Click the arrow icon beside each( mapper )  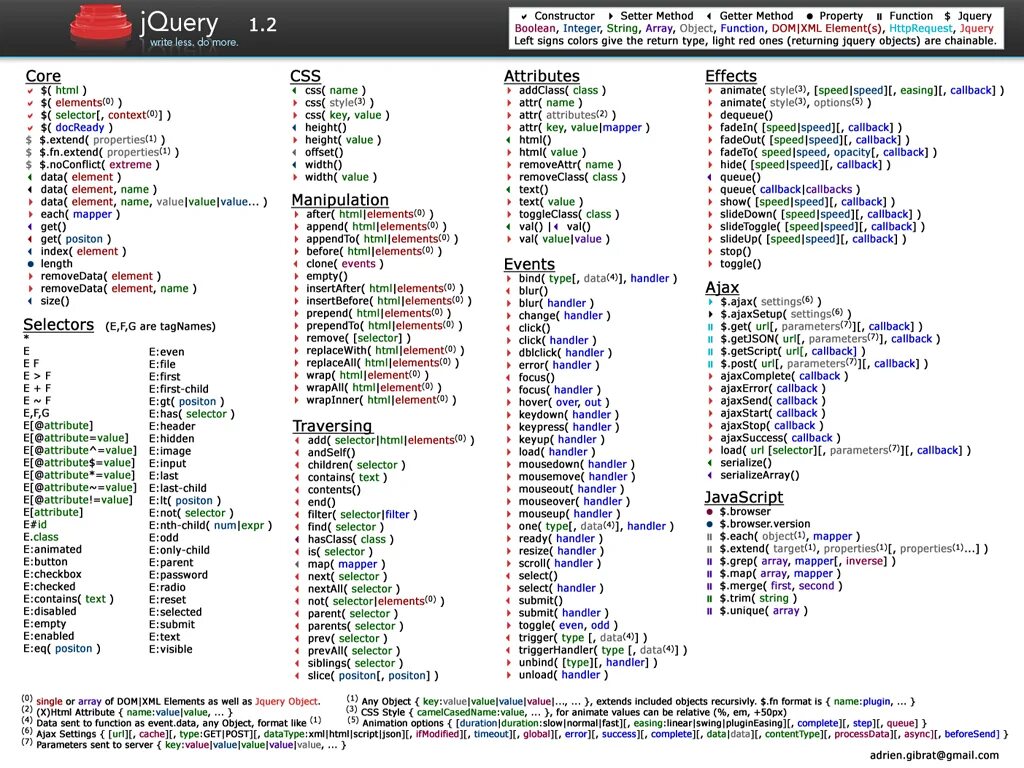click(30, 214)
